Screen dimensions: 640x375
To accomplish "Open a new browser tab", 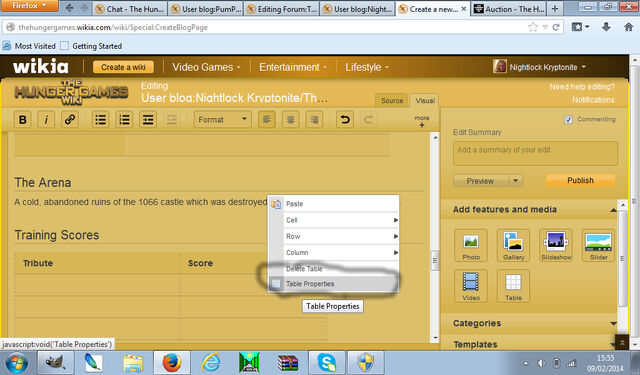I will (x=554, y=9).
